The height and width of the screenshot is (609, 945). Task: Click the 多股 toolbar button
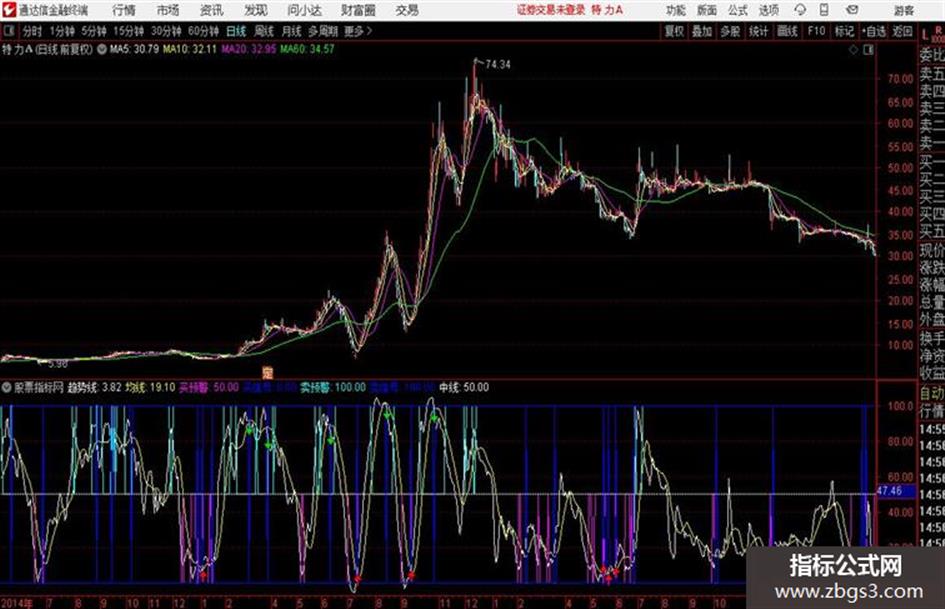[730, 31]
